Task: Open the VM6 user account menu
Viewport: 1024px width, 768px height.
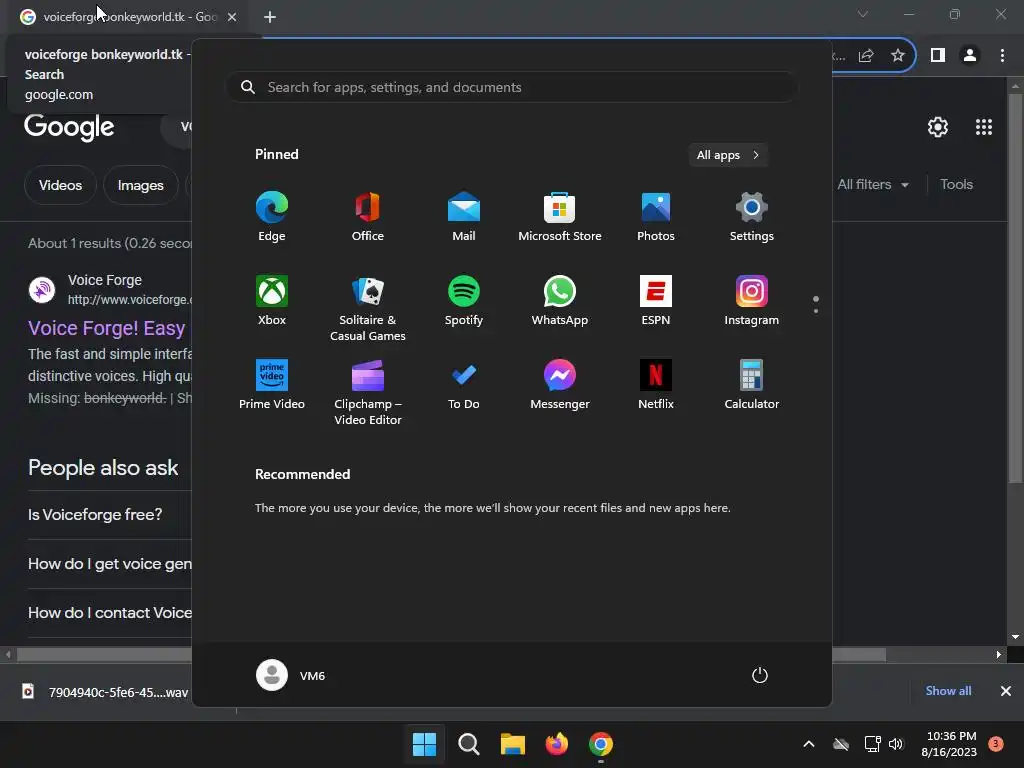Action: [291, 675]
